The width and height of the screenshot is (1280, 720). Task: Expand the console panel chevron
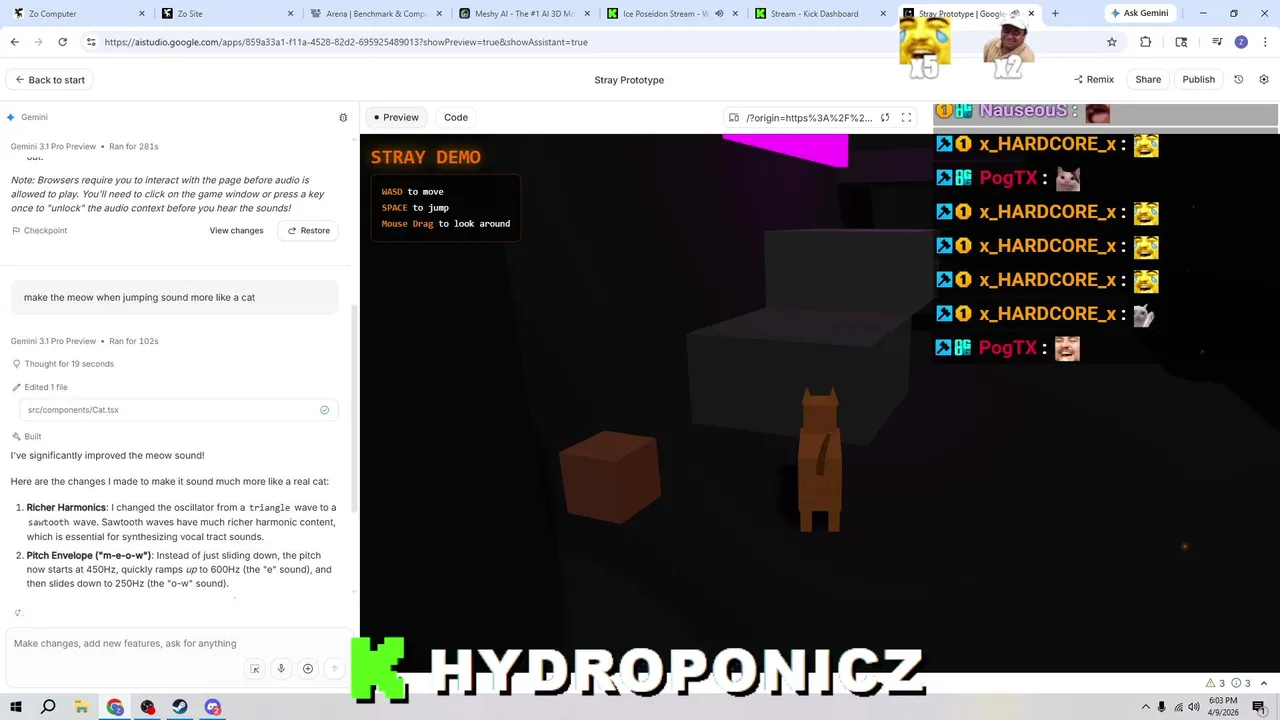coord(1266,683)
